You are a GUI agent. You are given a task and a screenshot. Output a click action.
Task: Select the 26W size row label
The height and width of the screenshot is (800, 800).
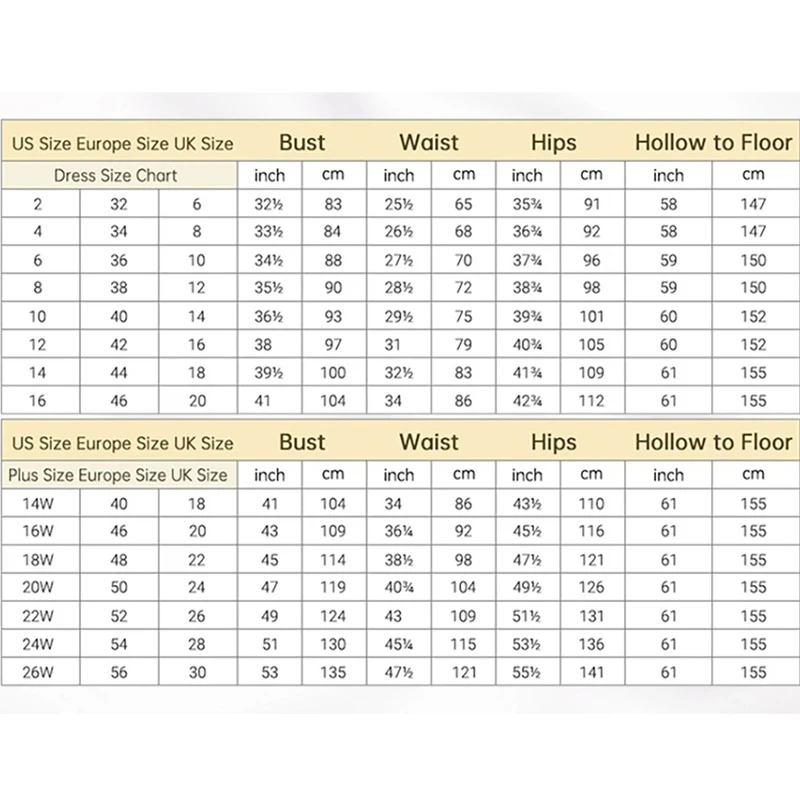pos(41,672)
